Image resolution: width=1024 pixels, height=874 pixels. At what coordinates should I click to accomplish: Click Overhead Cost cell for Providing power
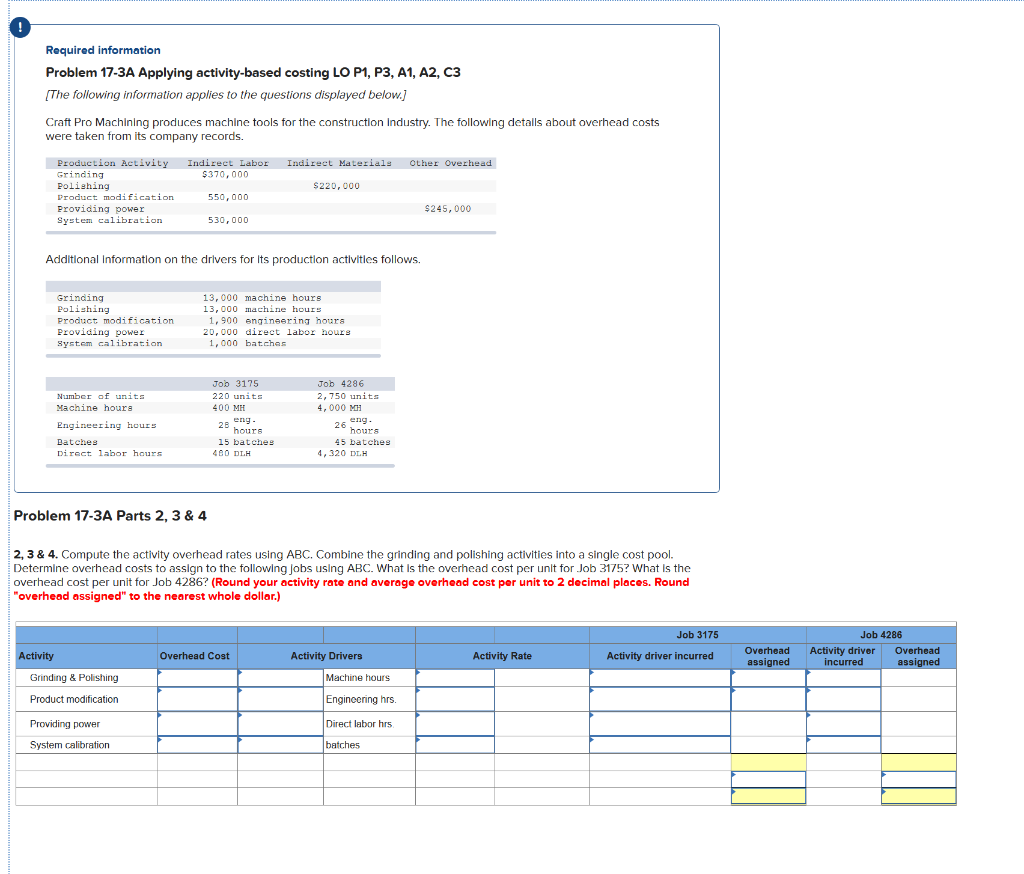195,723
